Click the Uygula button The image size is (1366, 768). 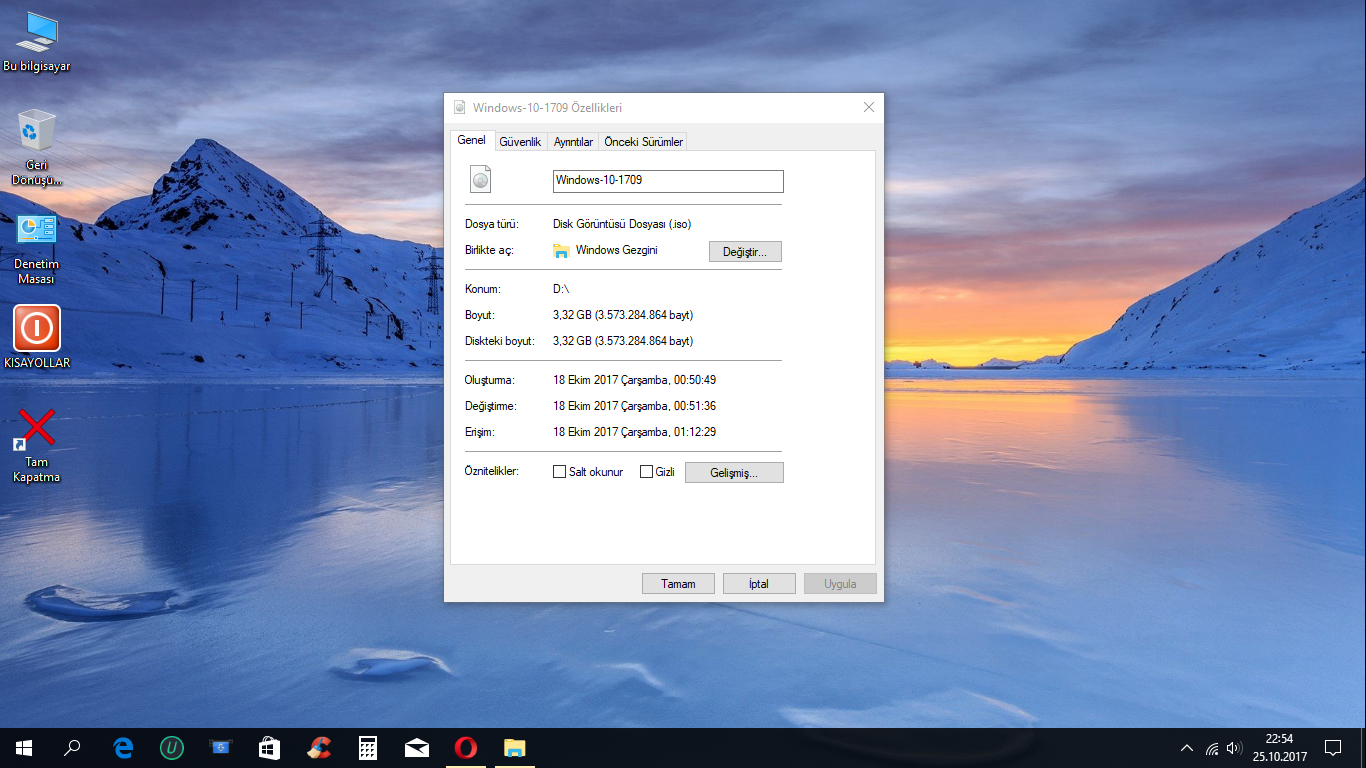(840, 584)
